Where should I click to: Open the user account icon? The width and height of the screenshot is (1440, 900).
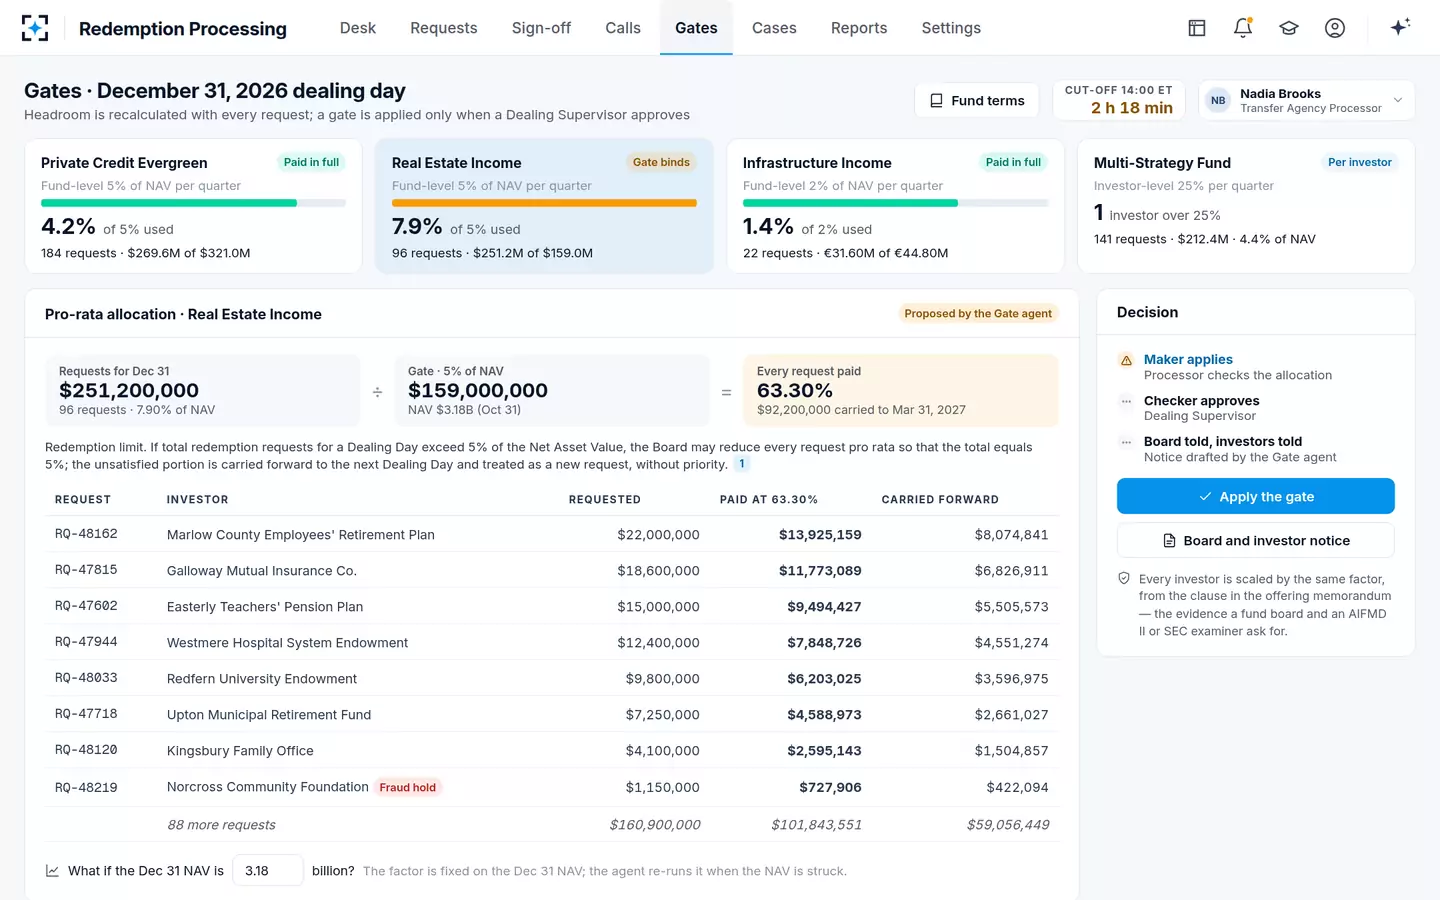1335,28
